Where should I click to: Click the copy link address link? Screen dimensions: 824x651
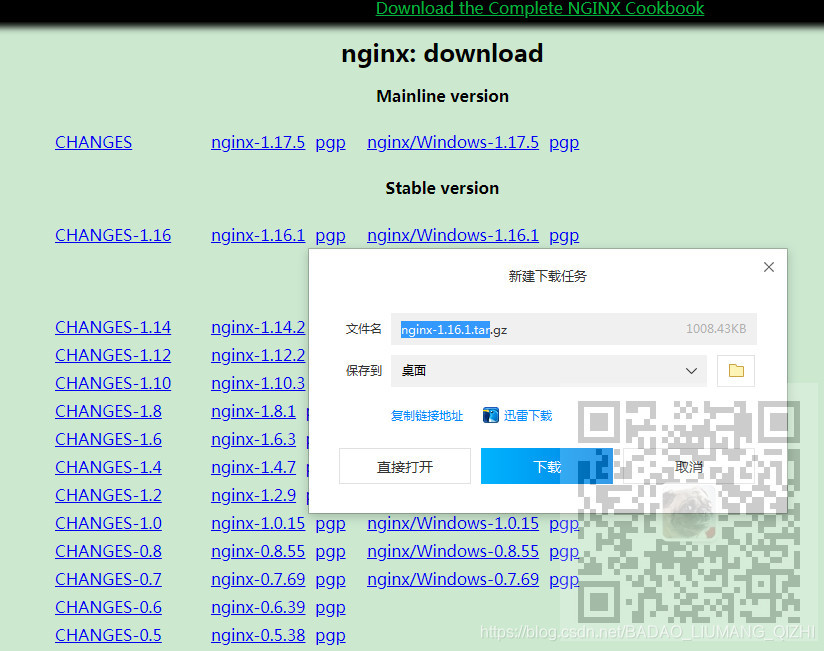pos(427,416)
